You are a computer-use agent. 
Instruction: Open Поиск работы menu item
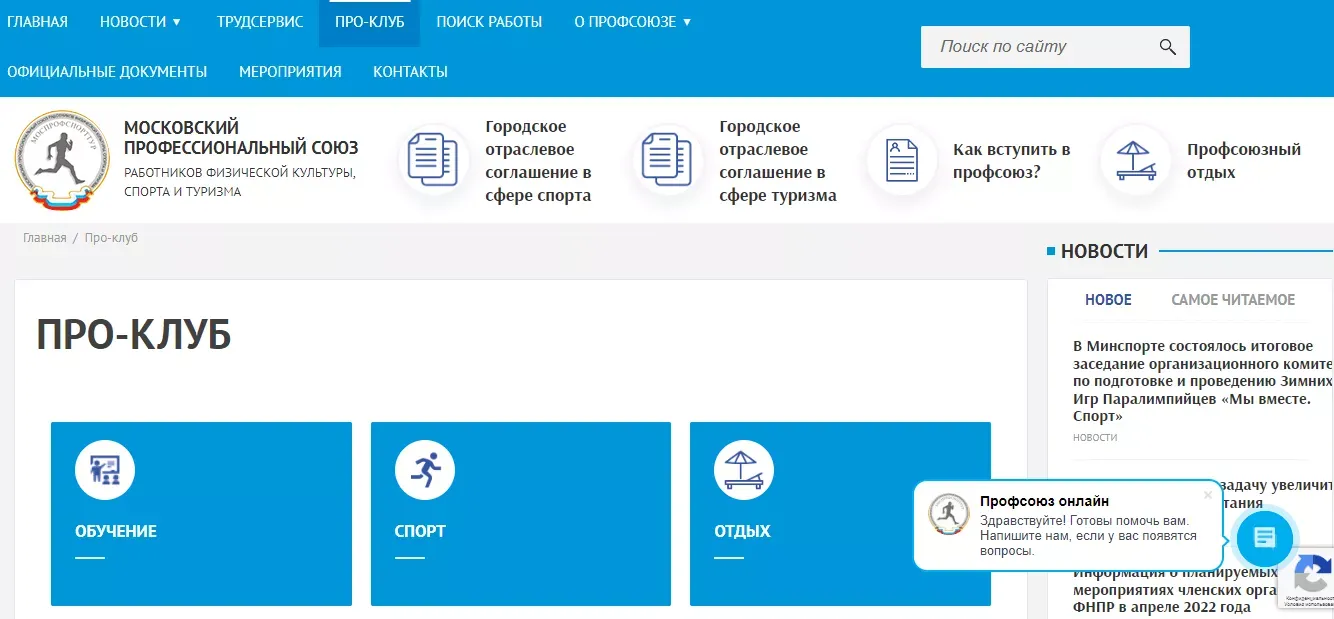pos(489,21)
